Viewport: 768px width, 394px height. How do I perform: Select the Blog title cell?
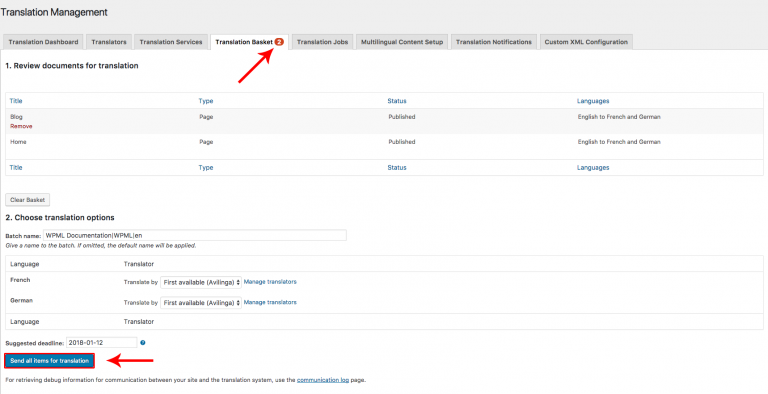(x=16, y=117)
